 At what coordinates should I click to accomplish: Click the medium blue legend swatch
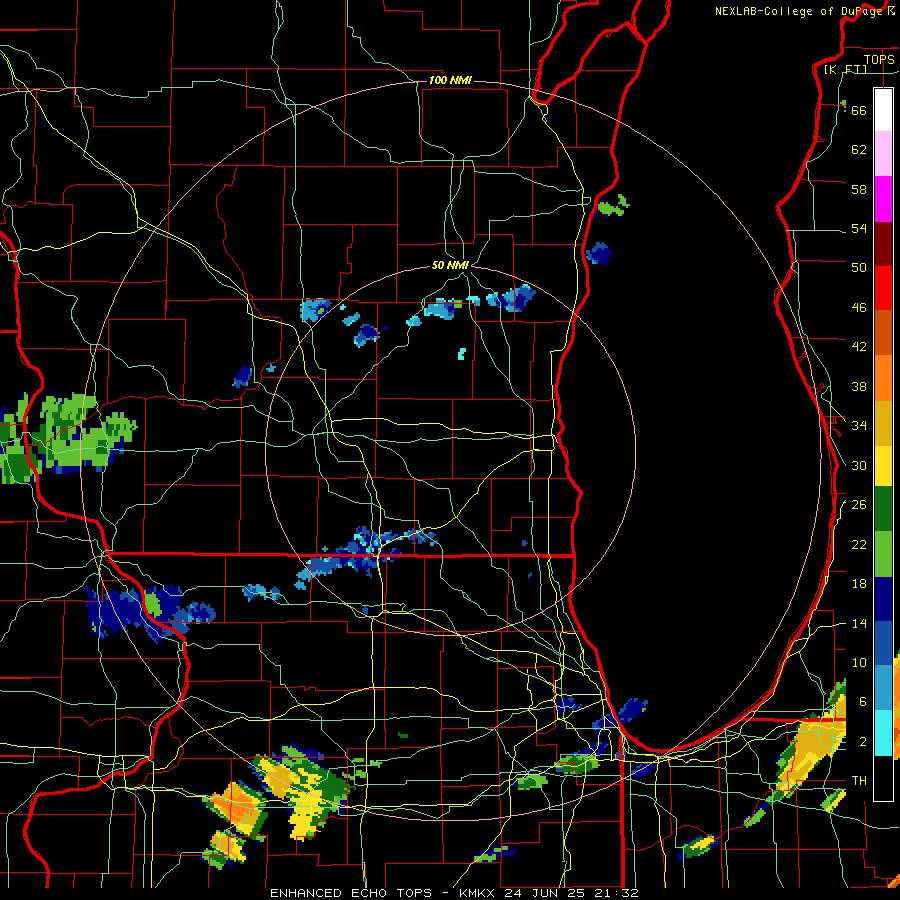pos(883,643)
